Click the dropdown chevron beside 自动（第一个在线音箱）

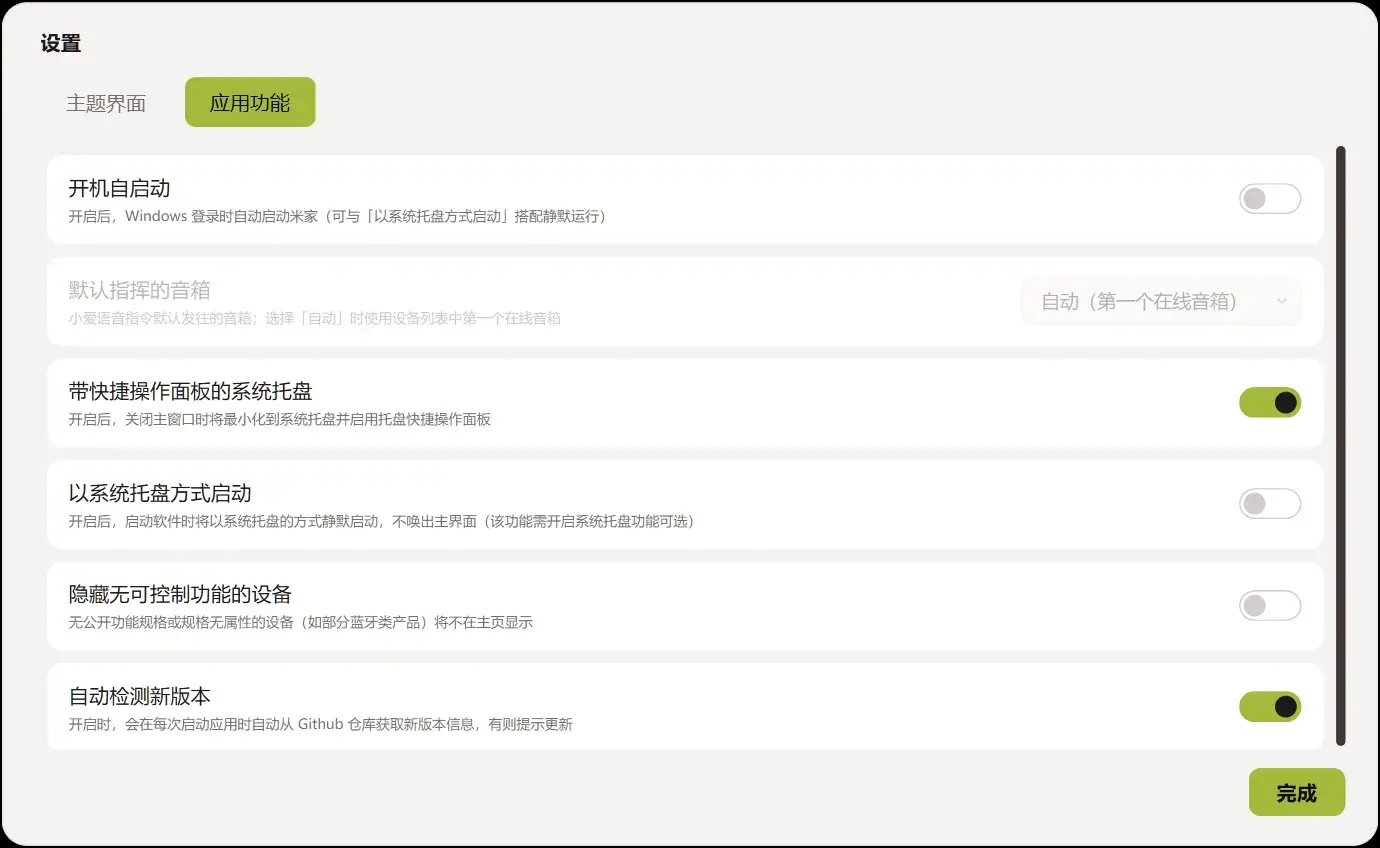[1282, 301]
